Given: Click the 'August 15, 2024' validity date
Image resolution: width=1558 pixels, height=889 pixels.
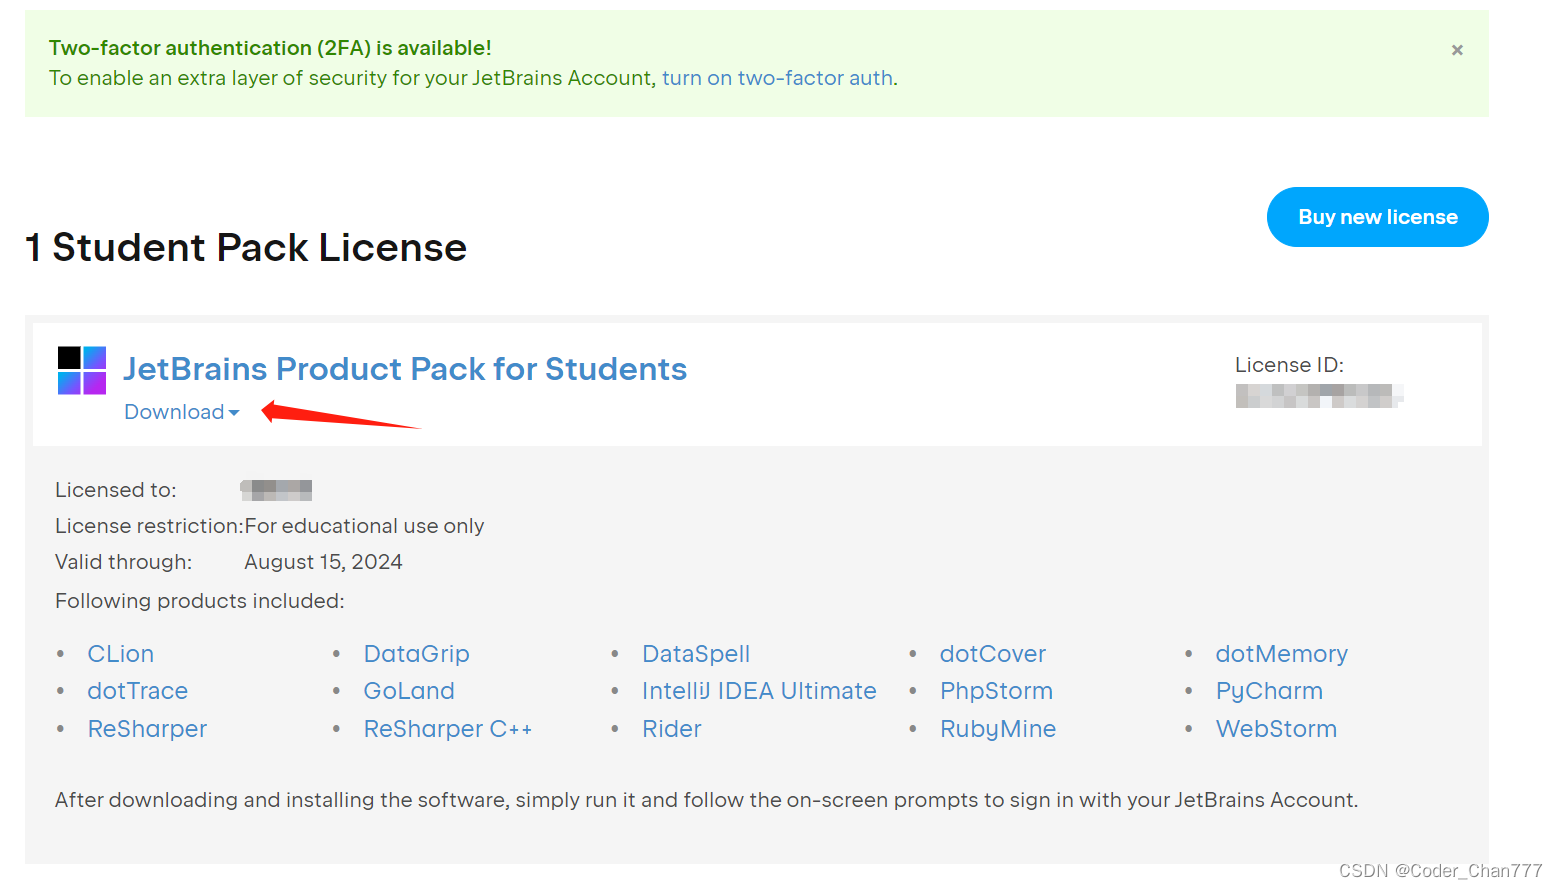Looking at the screenshot, I should pyautogui.click(x=323, y=562).
